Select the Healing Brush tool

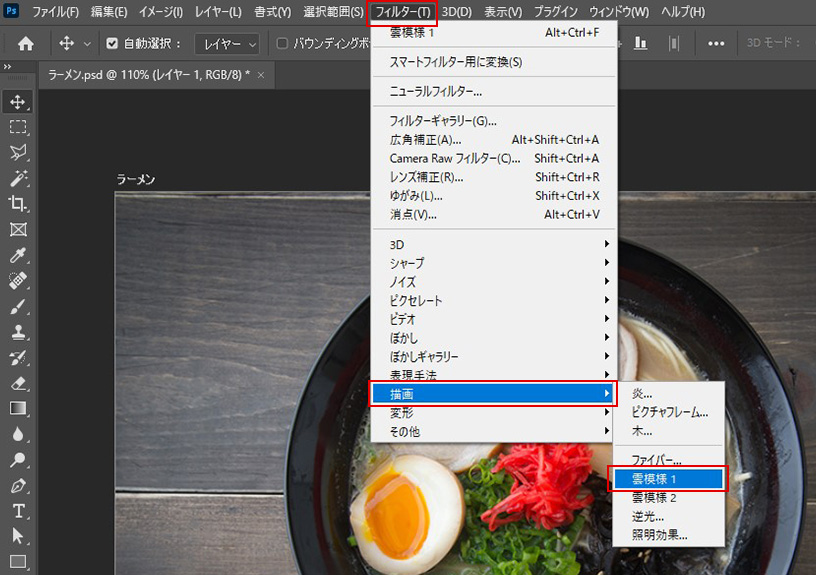click(x=18, y=280)
